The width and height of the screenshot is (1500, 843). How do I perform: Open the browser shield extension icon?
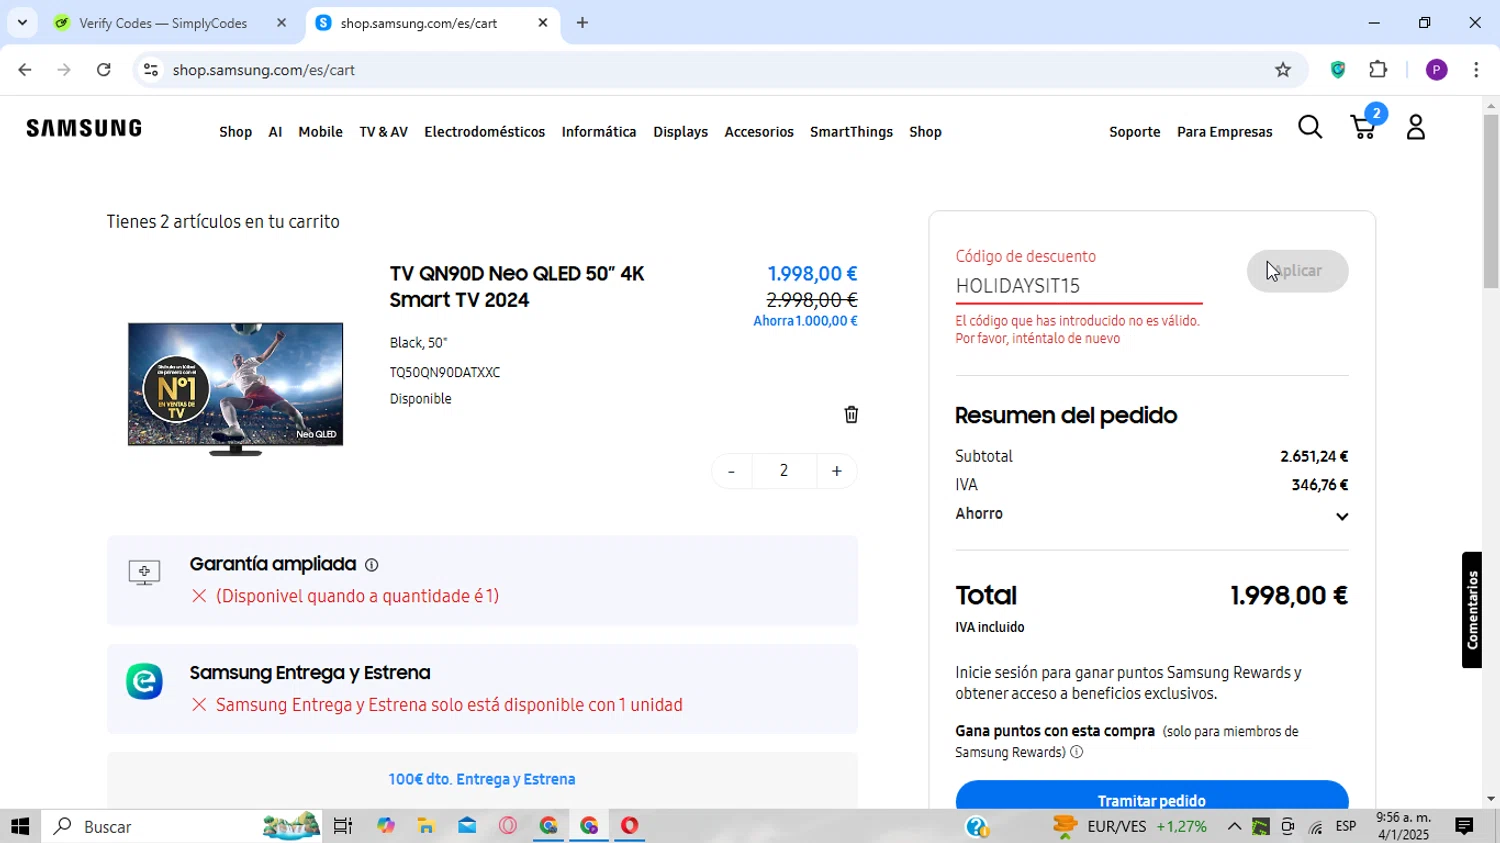click(1338, 70)
